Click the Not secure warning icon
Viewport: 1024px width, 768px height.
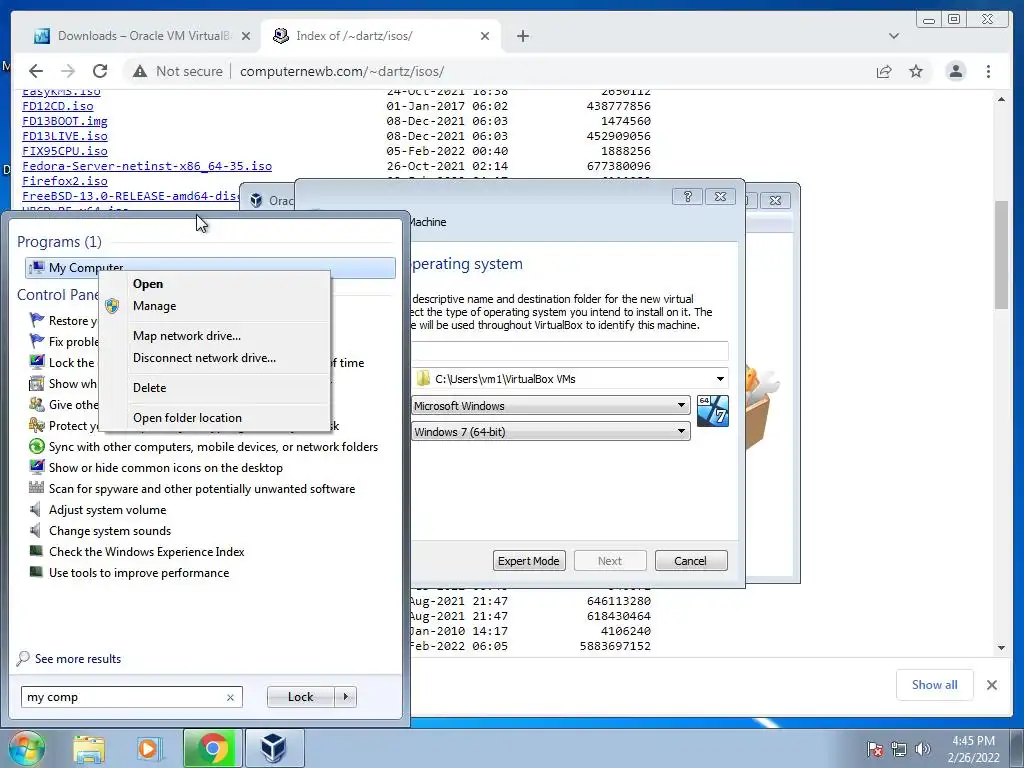coord(140,71)
